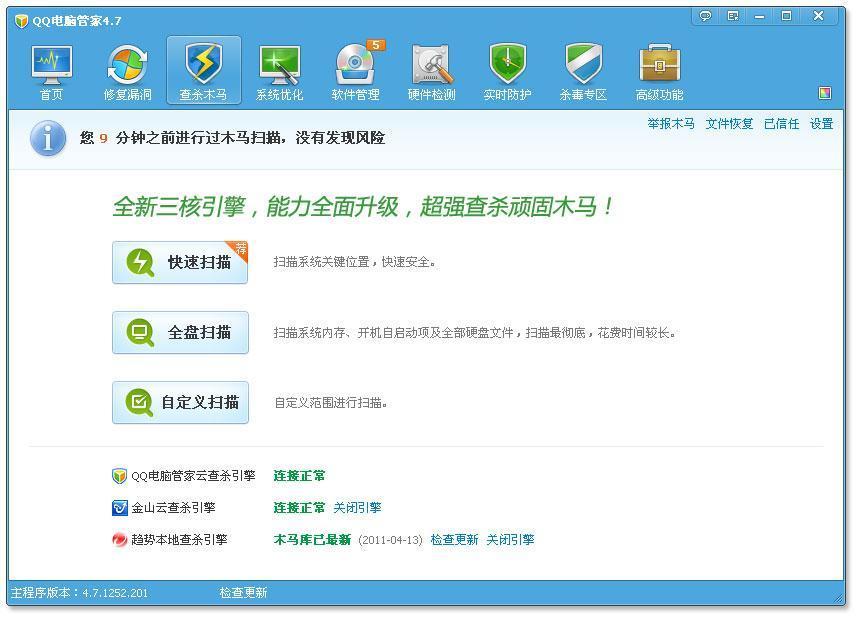This screenshot has height=617, width=857.
Task: Click the feedback speech bubble icon in title bar
Action: click(706, 16)
